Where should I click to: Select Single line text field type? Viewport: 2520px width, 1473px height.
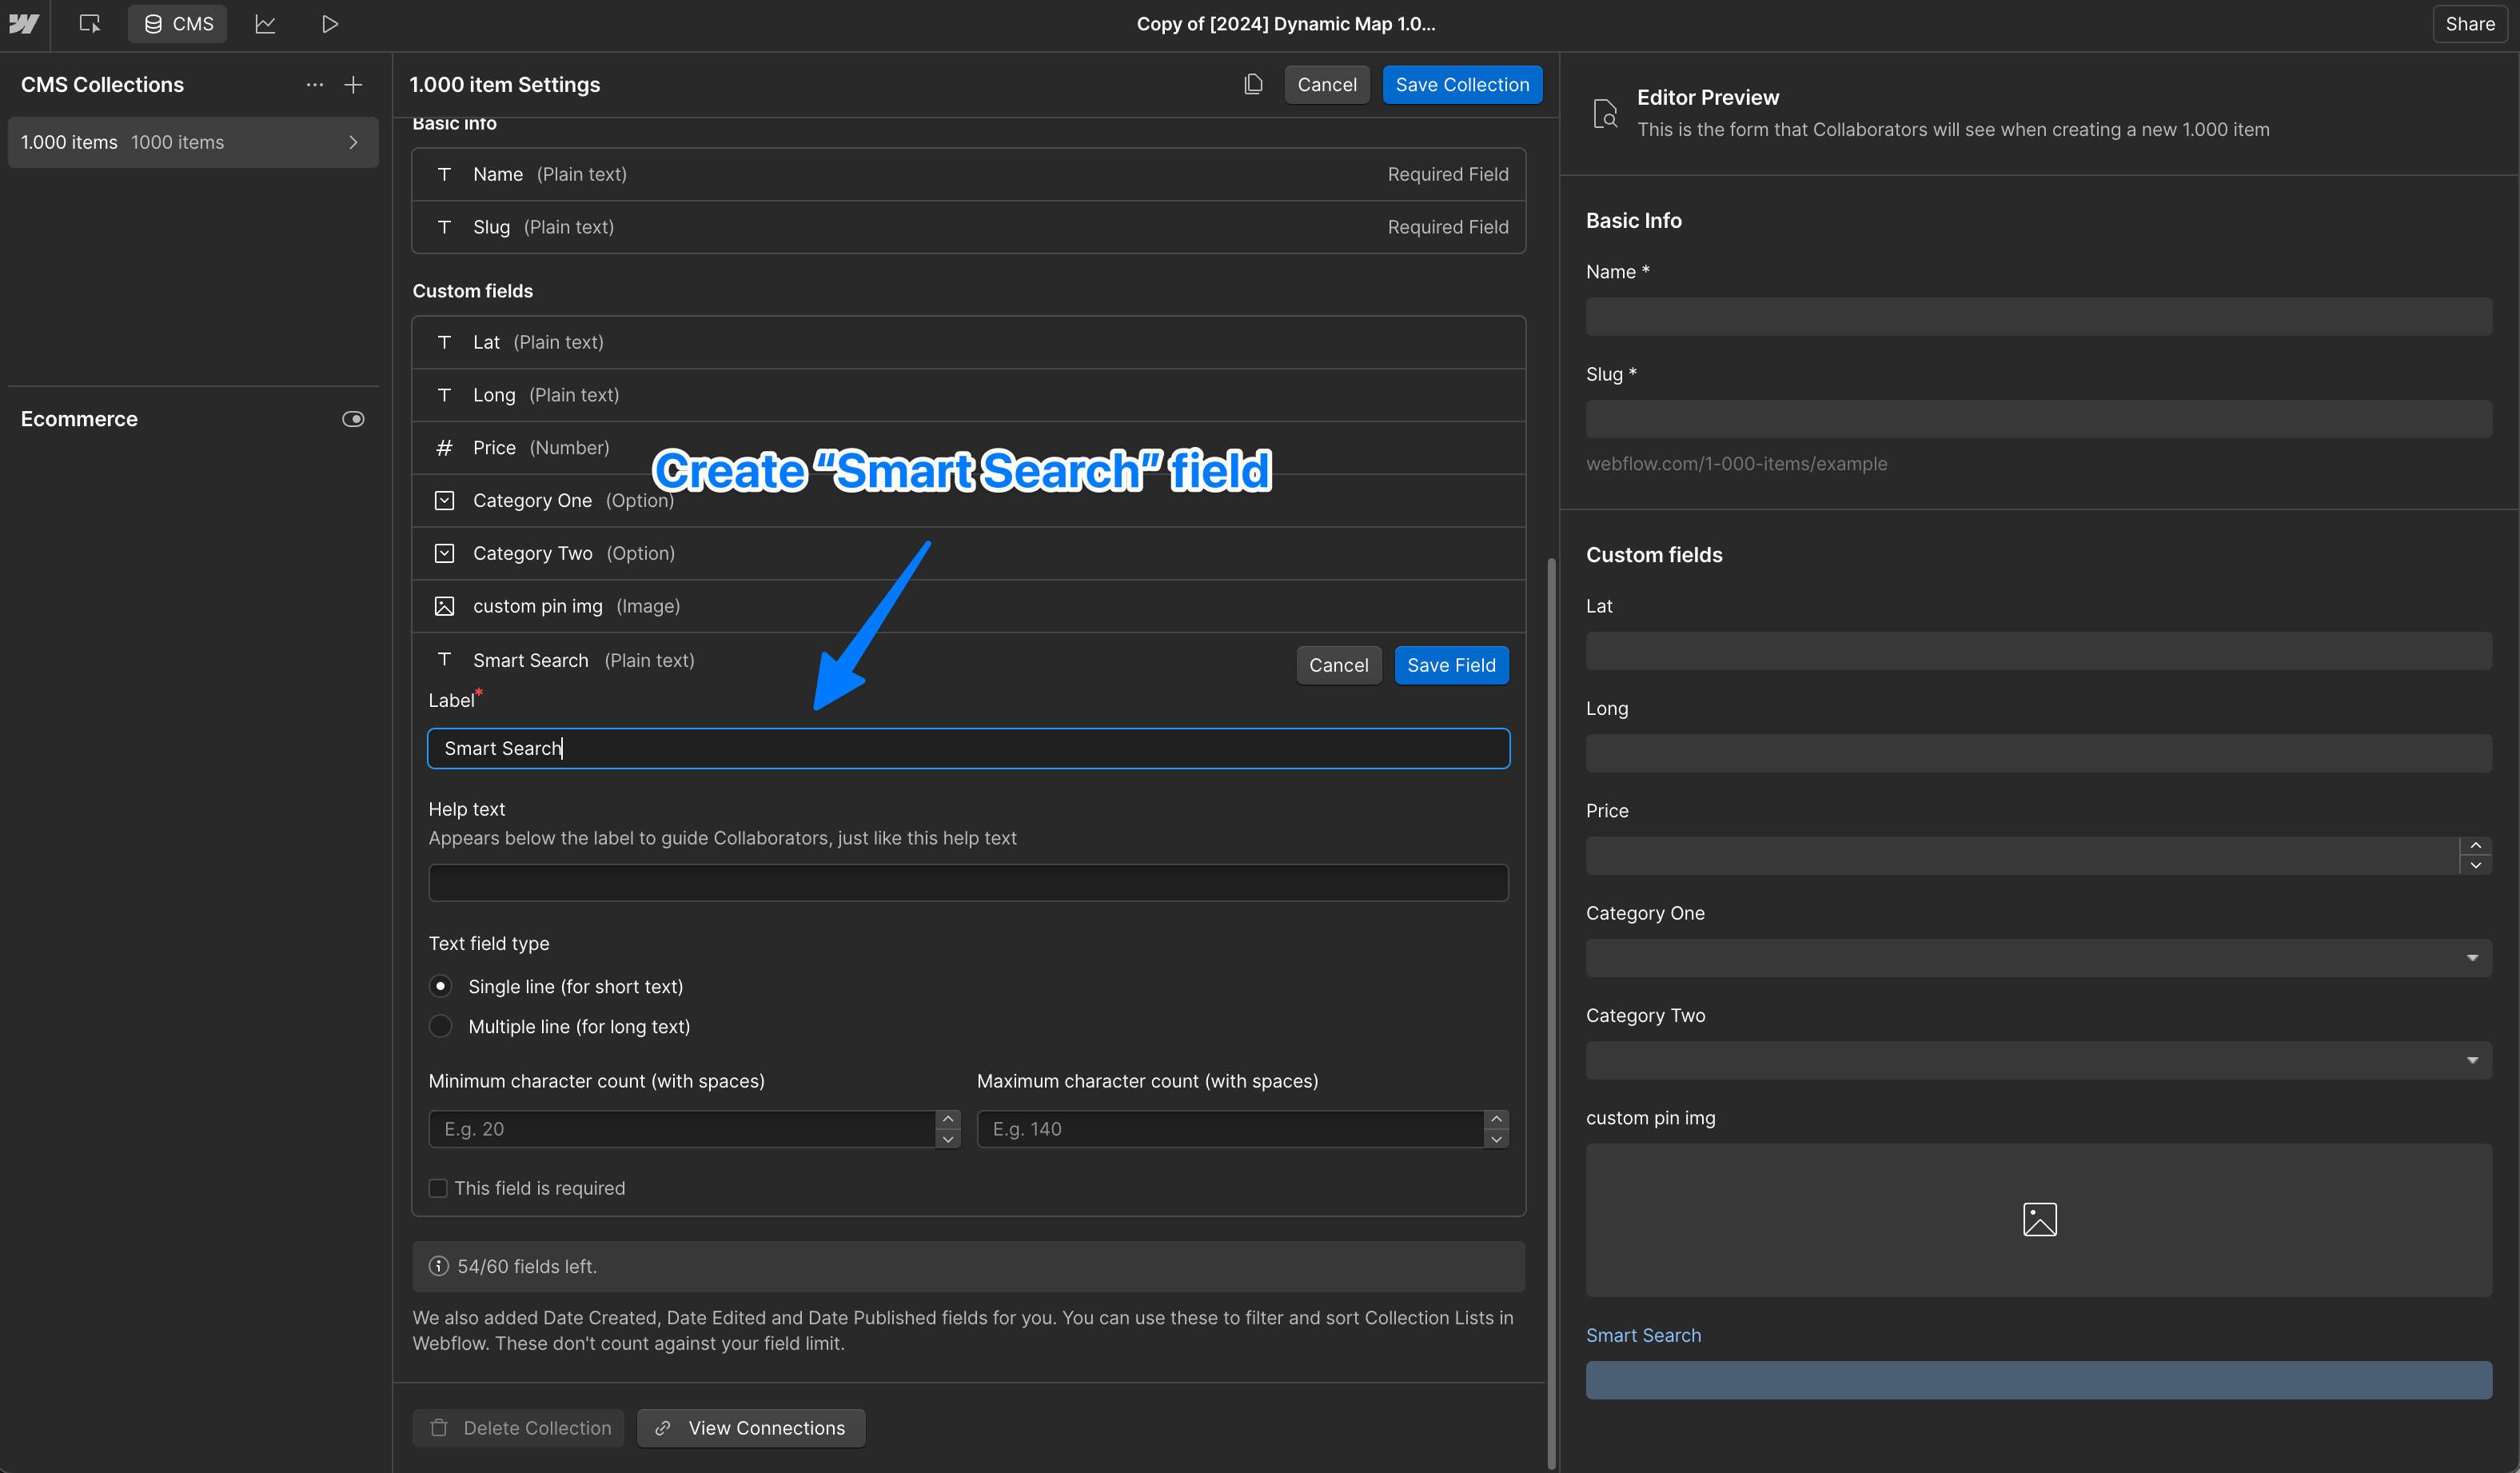440,986
